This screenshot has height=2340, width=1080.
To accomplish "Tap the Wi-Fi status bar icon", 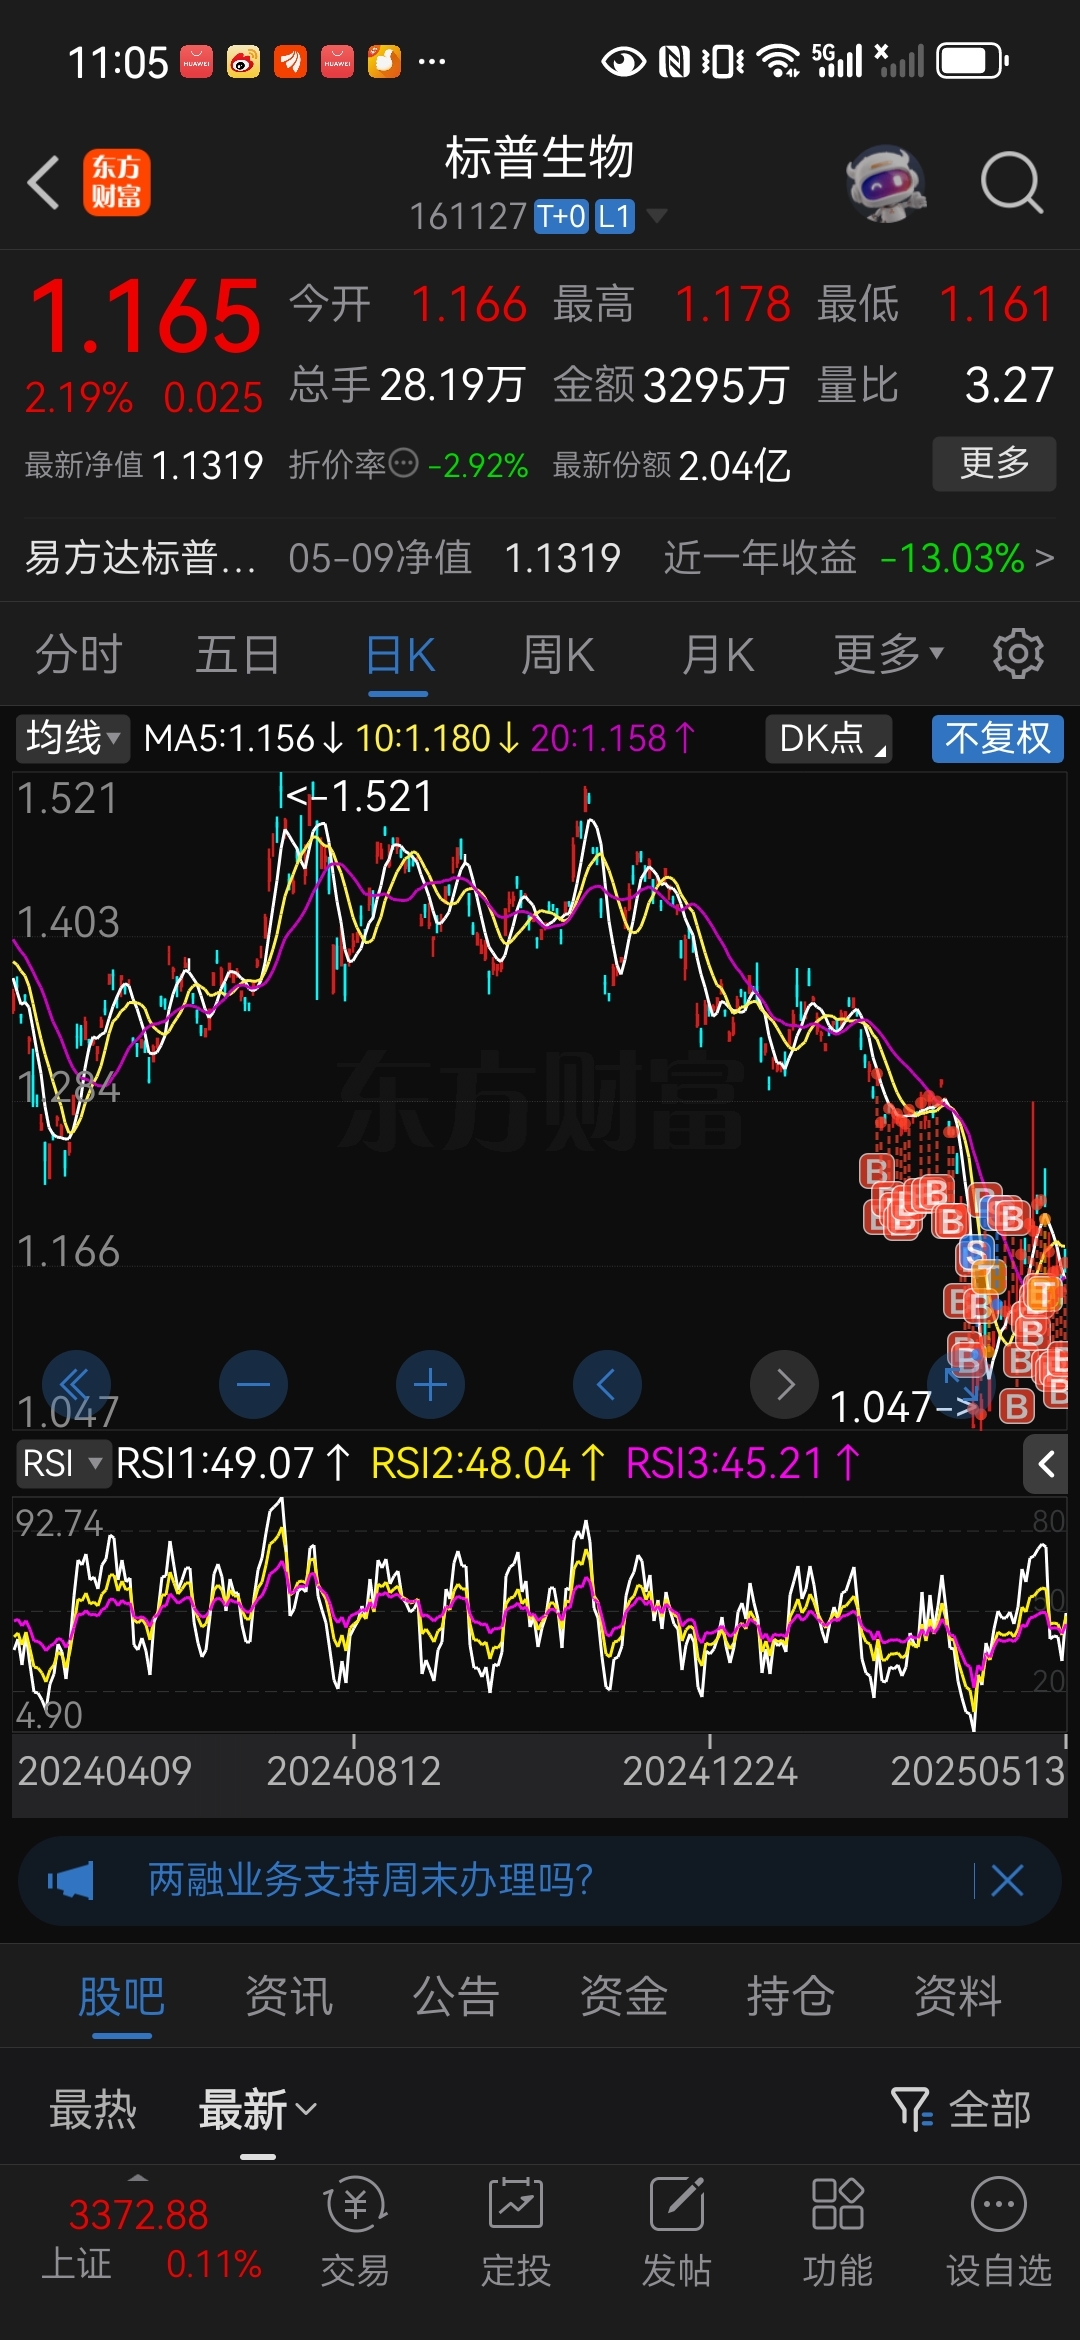I will (x=778, y=61).
